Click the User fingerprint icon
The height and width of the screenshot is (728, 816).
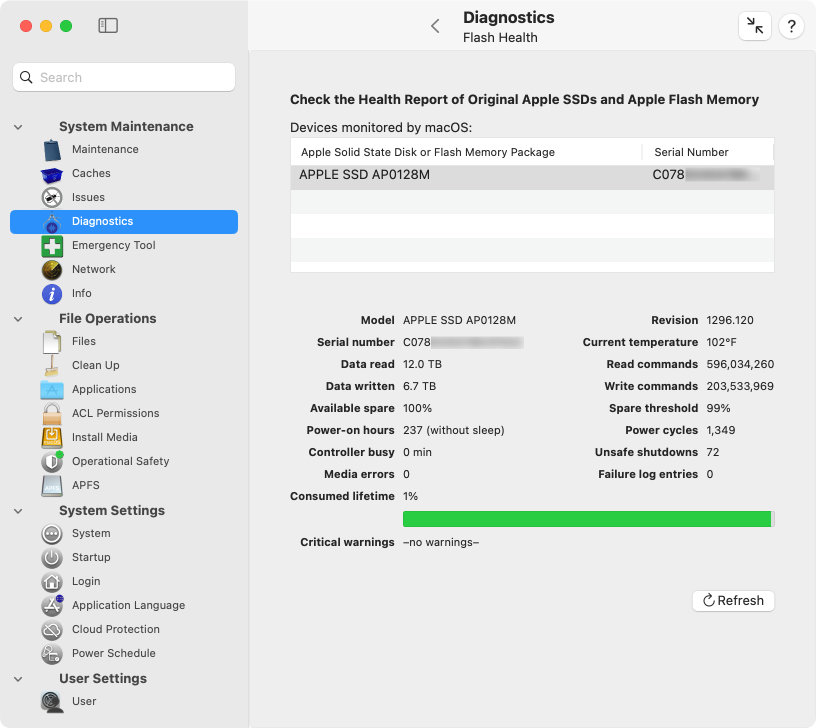(52, 701)
